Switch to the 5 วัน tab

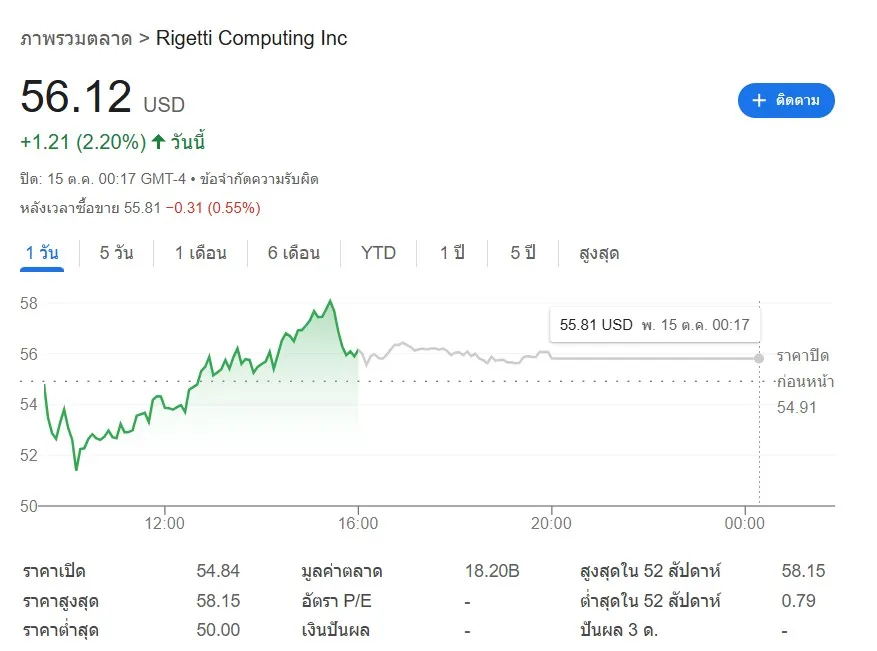point(116,253)
